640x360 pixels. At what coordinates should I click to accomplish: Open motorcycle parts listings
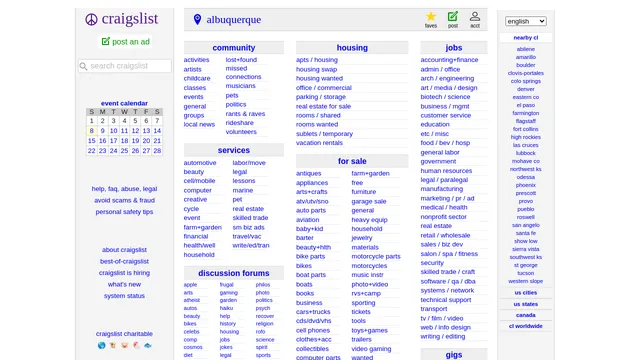coord(376,256)
